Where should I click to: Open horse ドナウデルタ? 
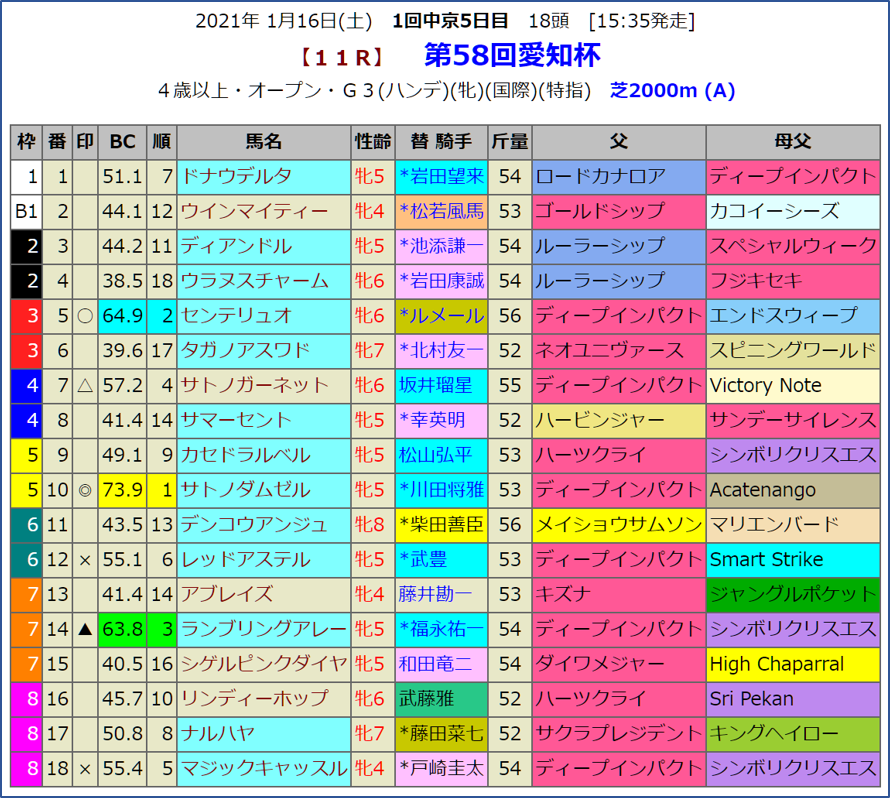click(x=236, y=177)
